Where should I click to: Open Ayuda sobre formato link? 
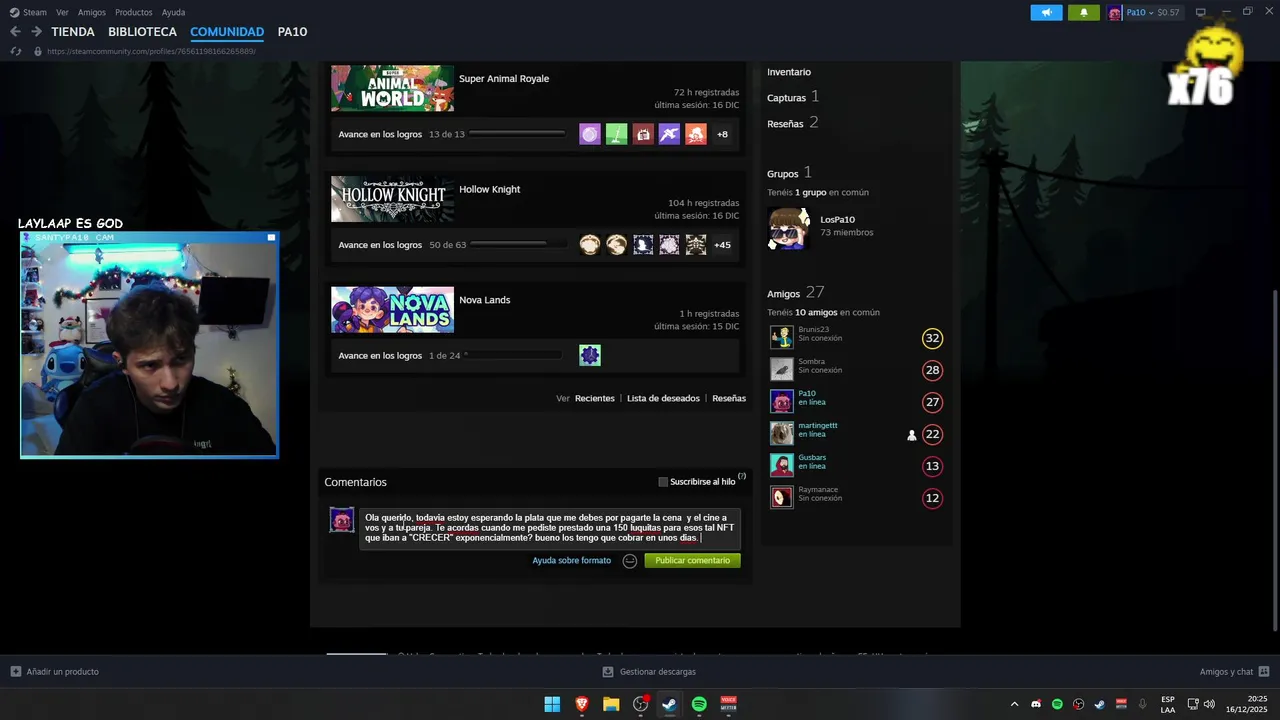pyautogui.click(x=571, y=561)
